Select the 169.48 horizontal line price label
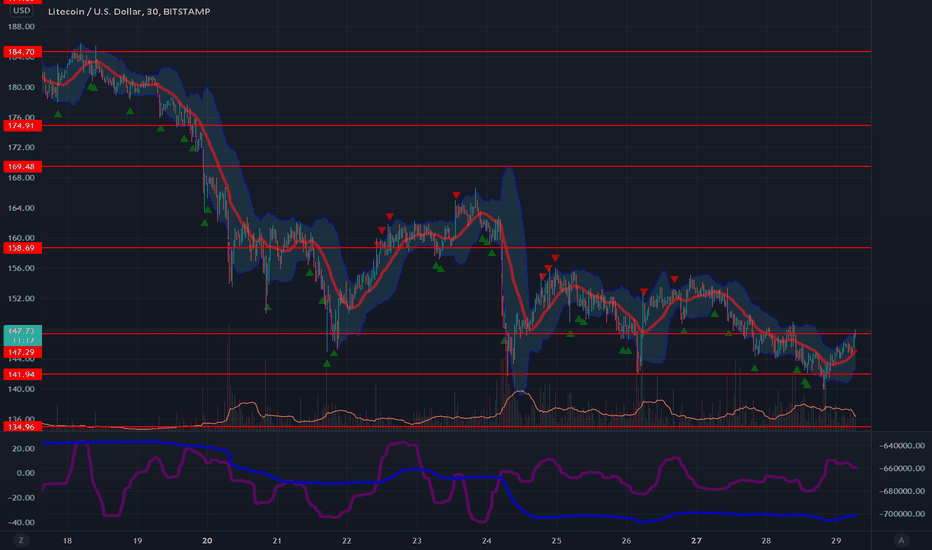Viewport: 932px width, 550px height. [x=22, y=166]
